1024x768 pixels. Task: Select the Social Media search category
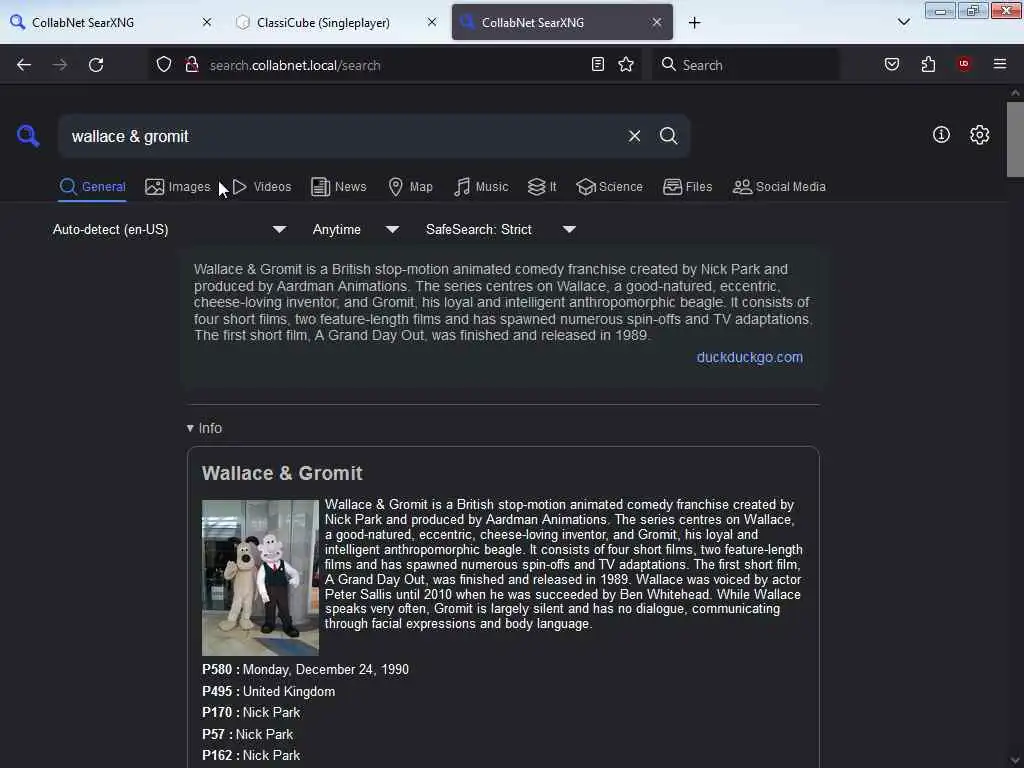[779, 187]
